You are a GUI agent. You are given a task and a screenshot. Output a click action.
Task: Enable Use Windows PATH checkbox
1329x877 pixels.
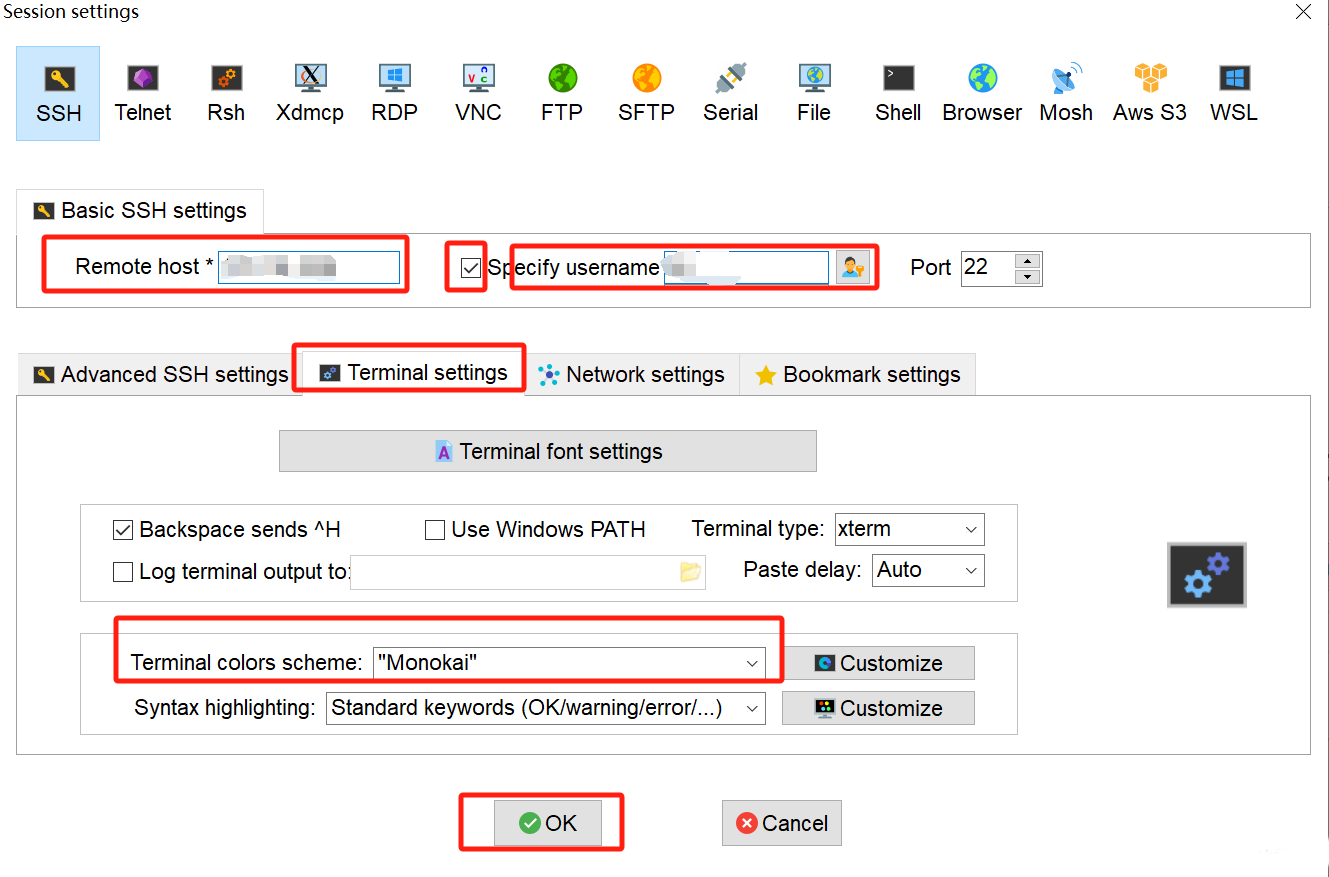coord(435,530)
